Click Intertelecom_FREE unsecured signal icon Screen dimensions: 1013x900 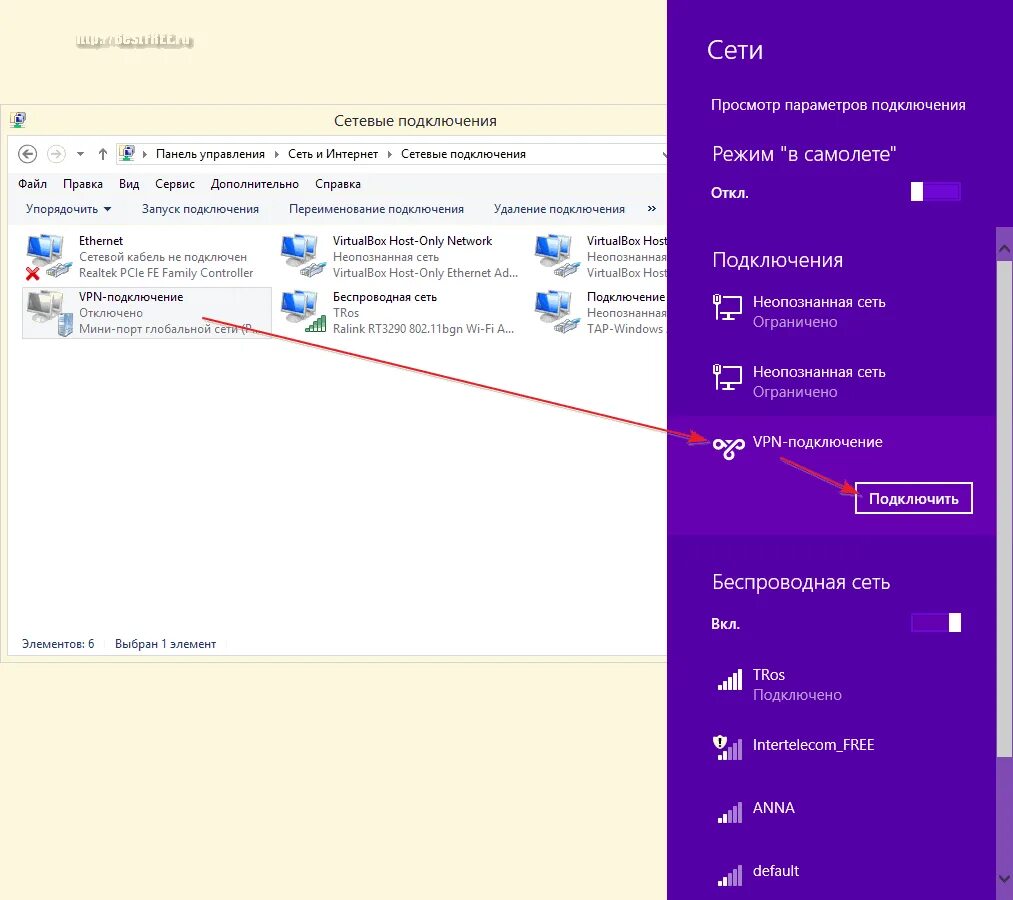(x=728, y=748)
